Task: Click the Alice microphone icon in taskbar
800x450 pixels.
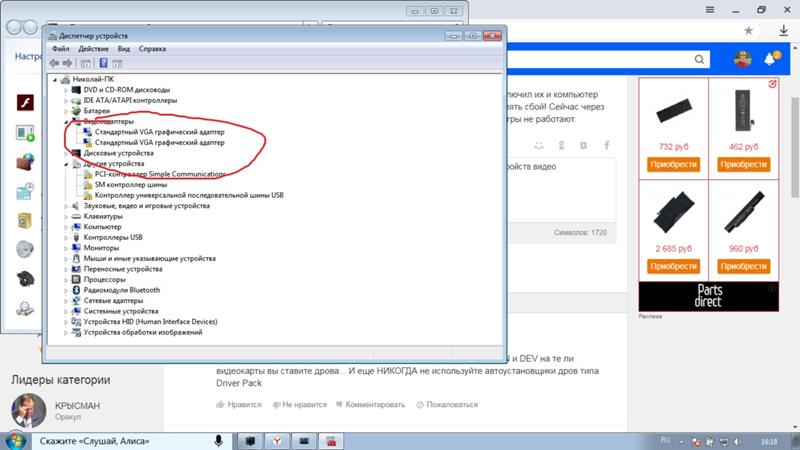Action: click(x=218, y=441)
